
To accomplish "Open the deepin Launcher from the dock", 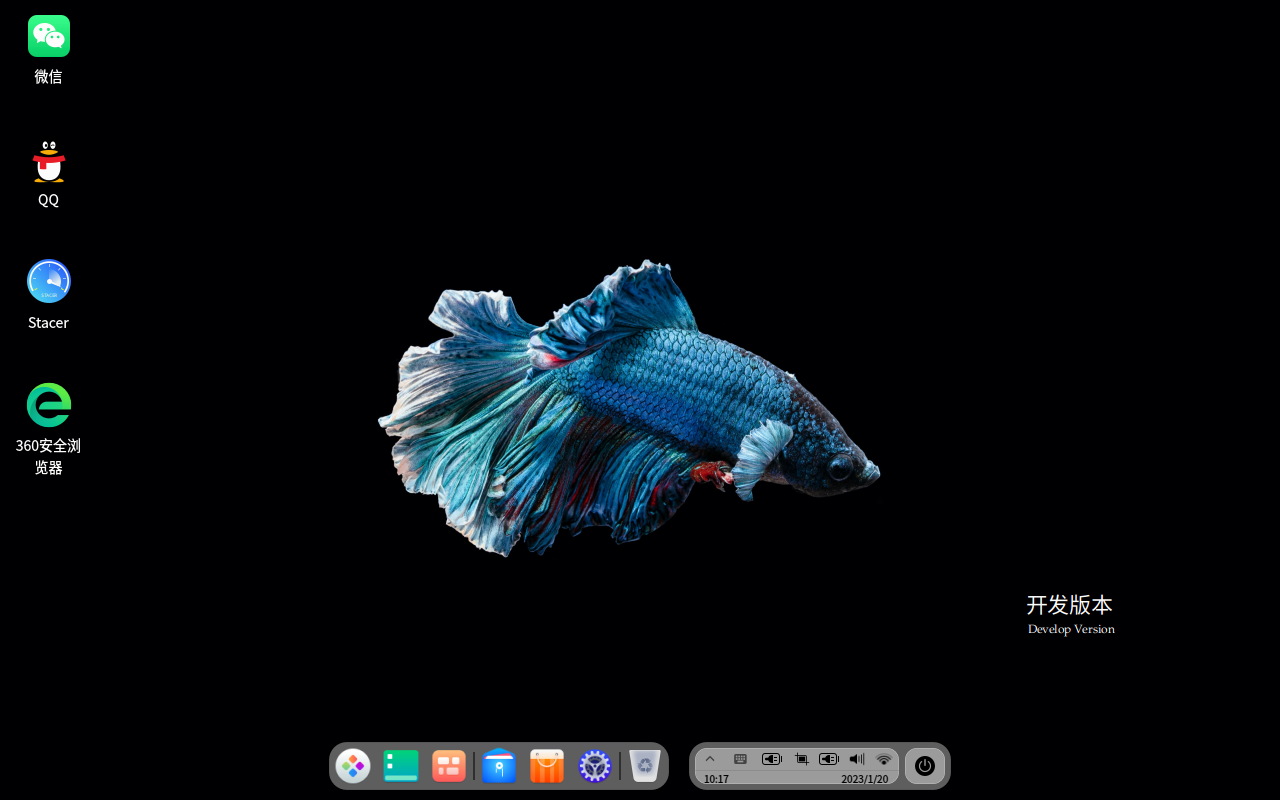I will click(x=354, y=765).
